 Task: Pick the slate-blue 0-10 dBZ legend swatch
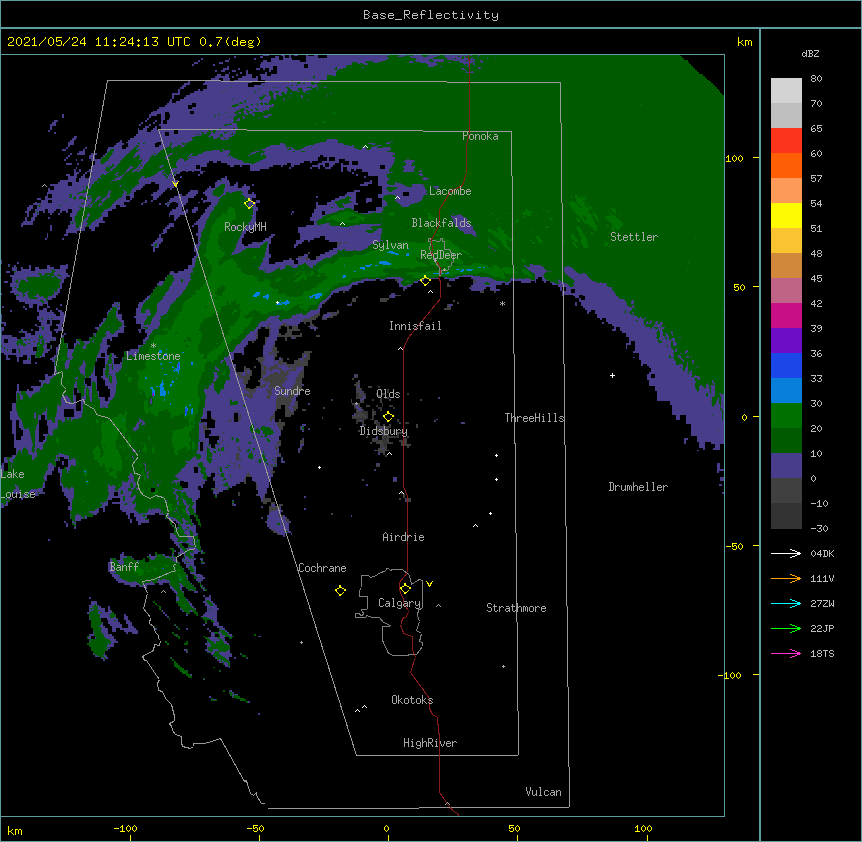pyautogui.click(x=786, y=466)
